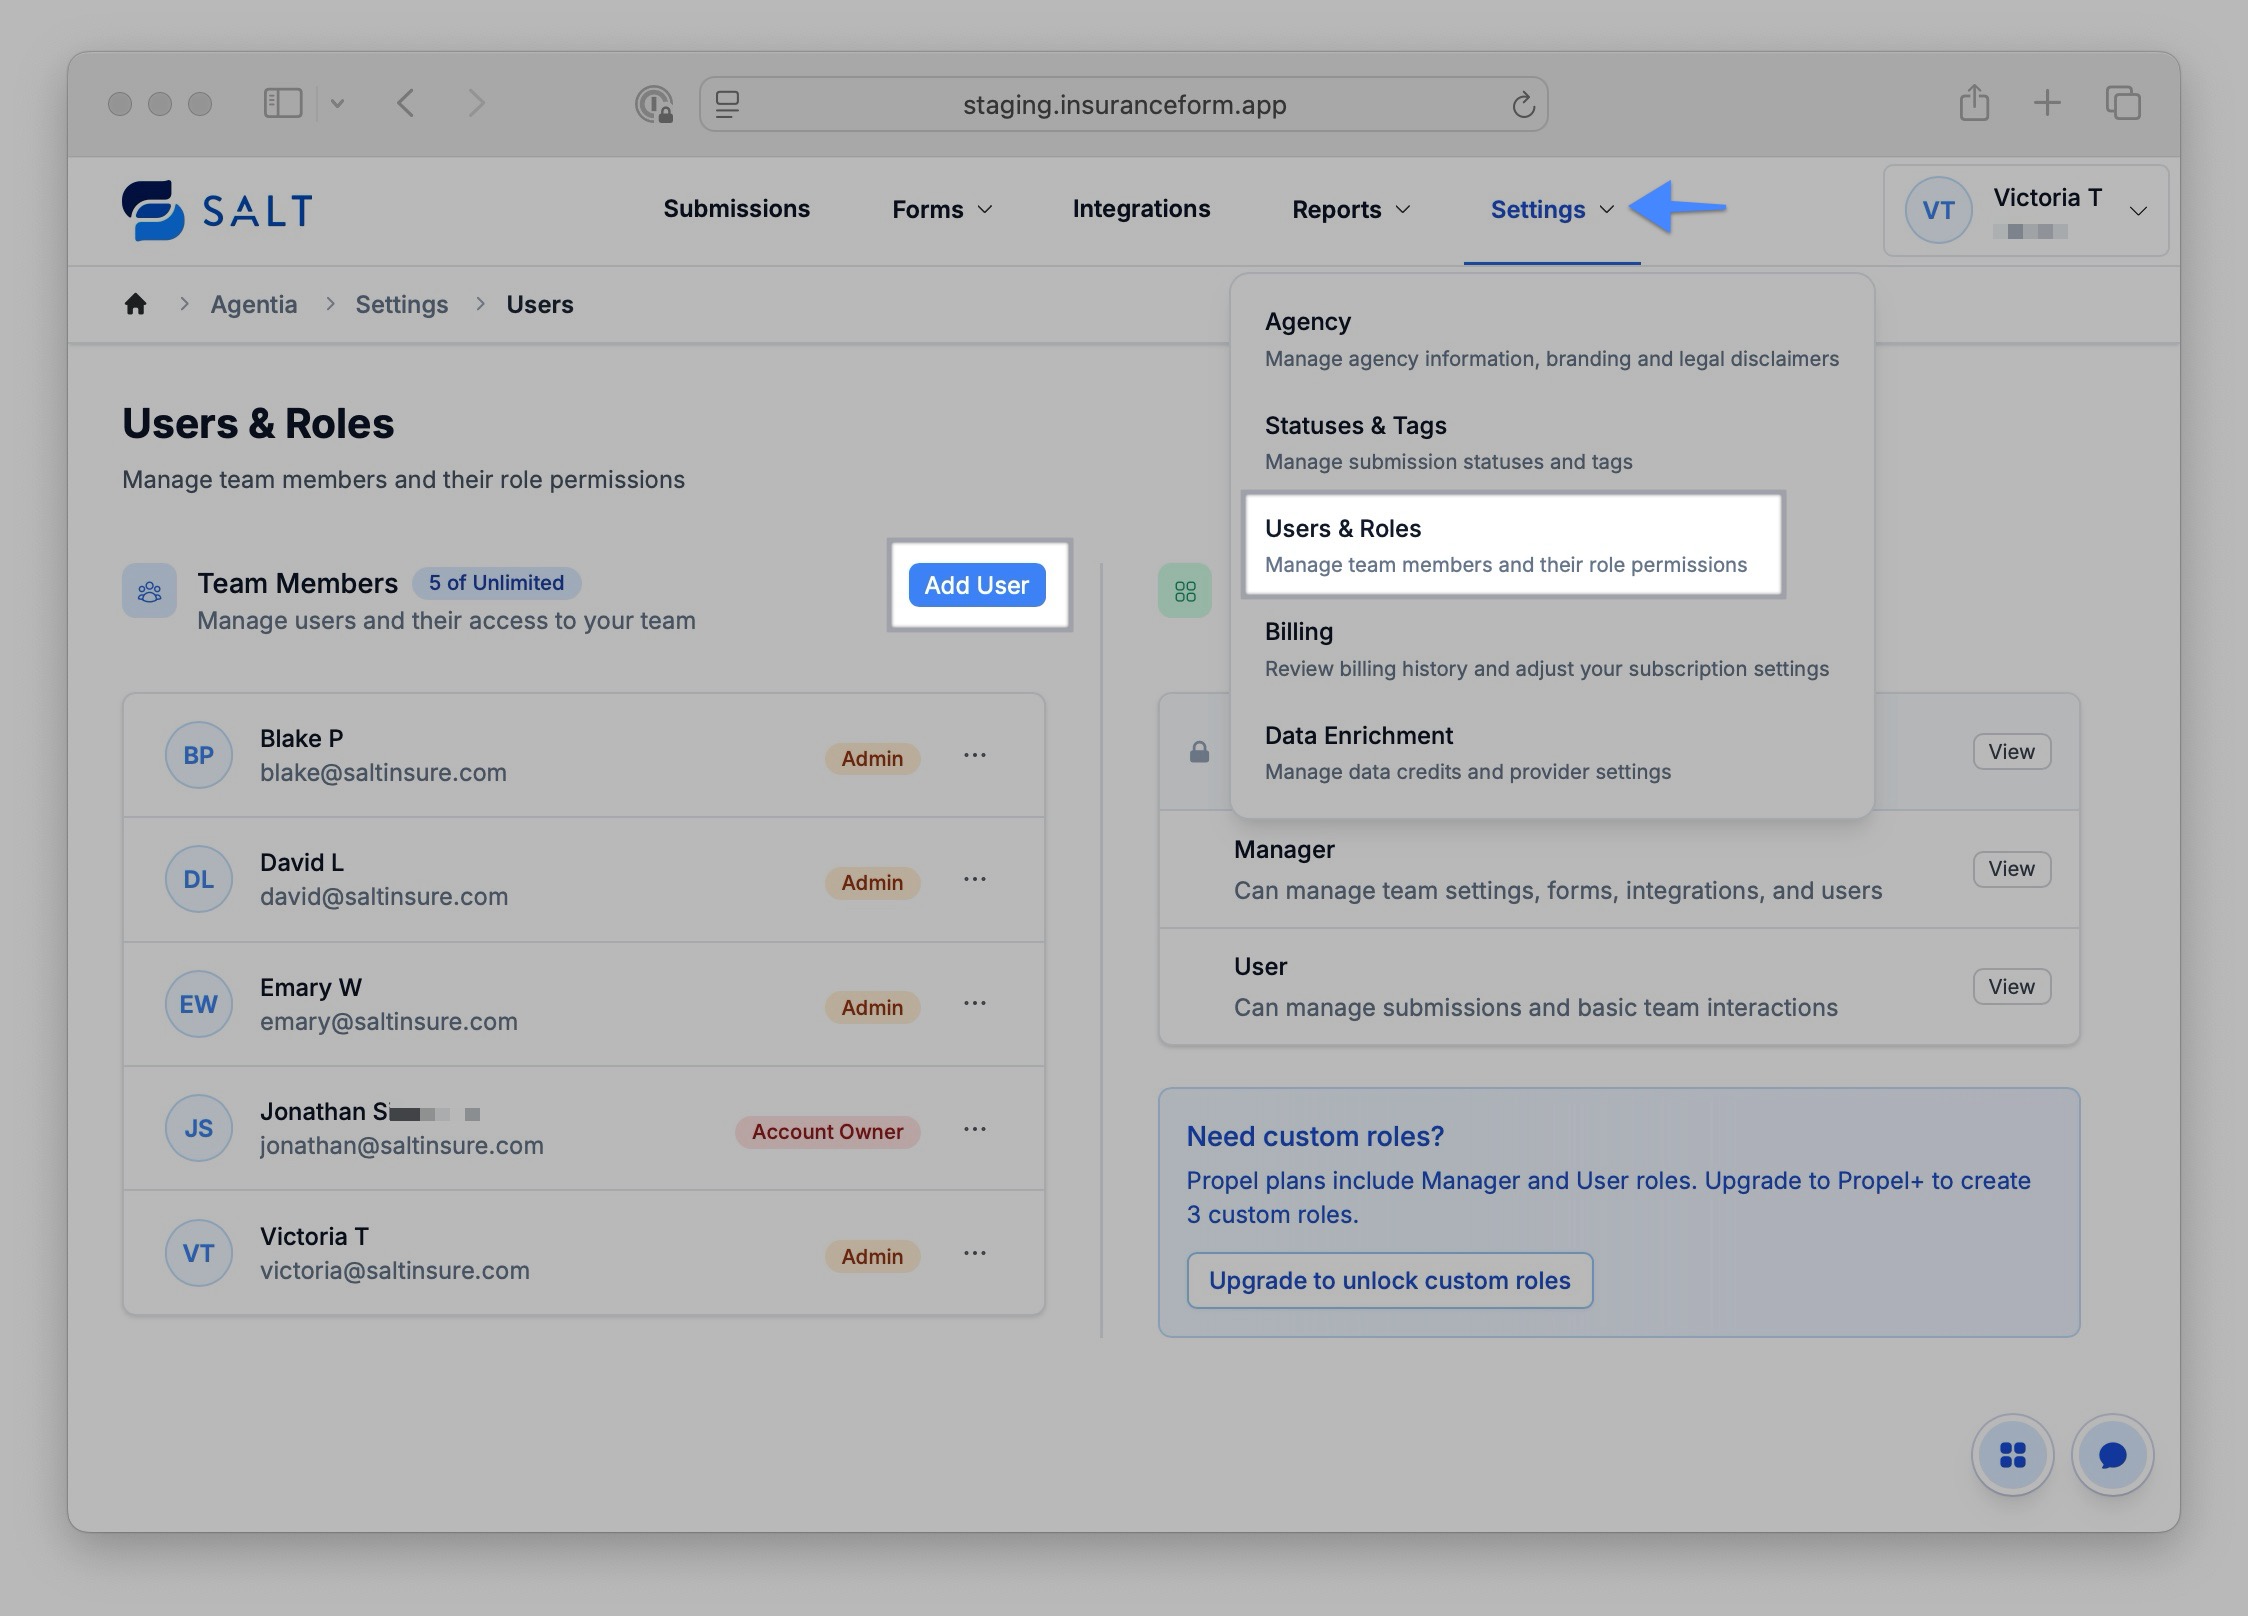Toggle the Safari sidebar icon
This screenshot has height=1616, width=2248.
point(283,103)
